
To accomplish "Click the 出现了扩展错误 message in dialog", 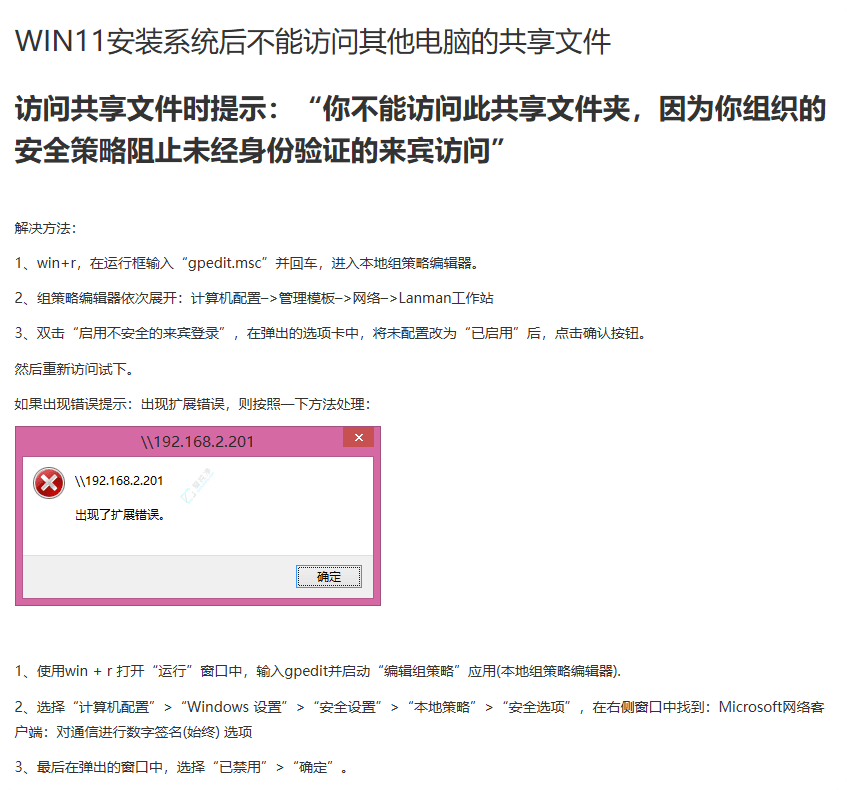I will click(x=120, y=514).
